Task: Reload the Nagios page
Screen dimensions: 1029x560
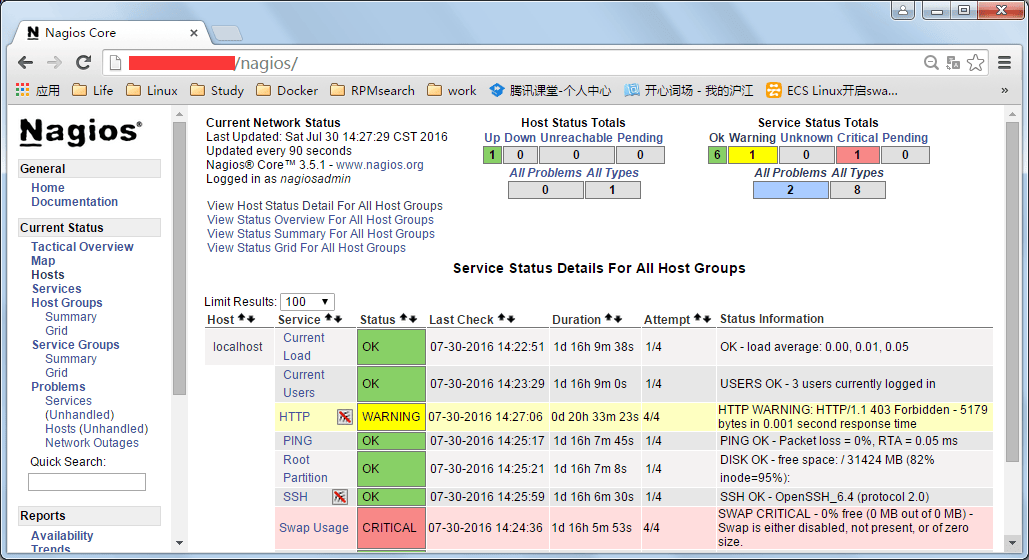Action: click(83, 63)
